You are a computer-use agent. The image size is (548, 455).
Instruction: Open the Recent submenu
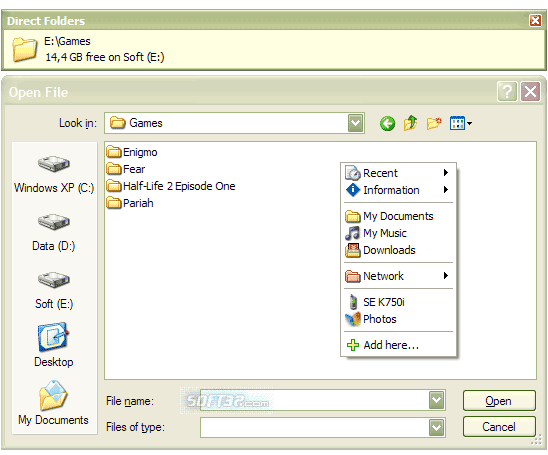(398, 173)
